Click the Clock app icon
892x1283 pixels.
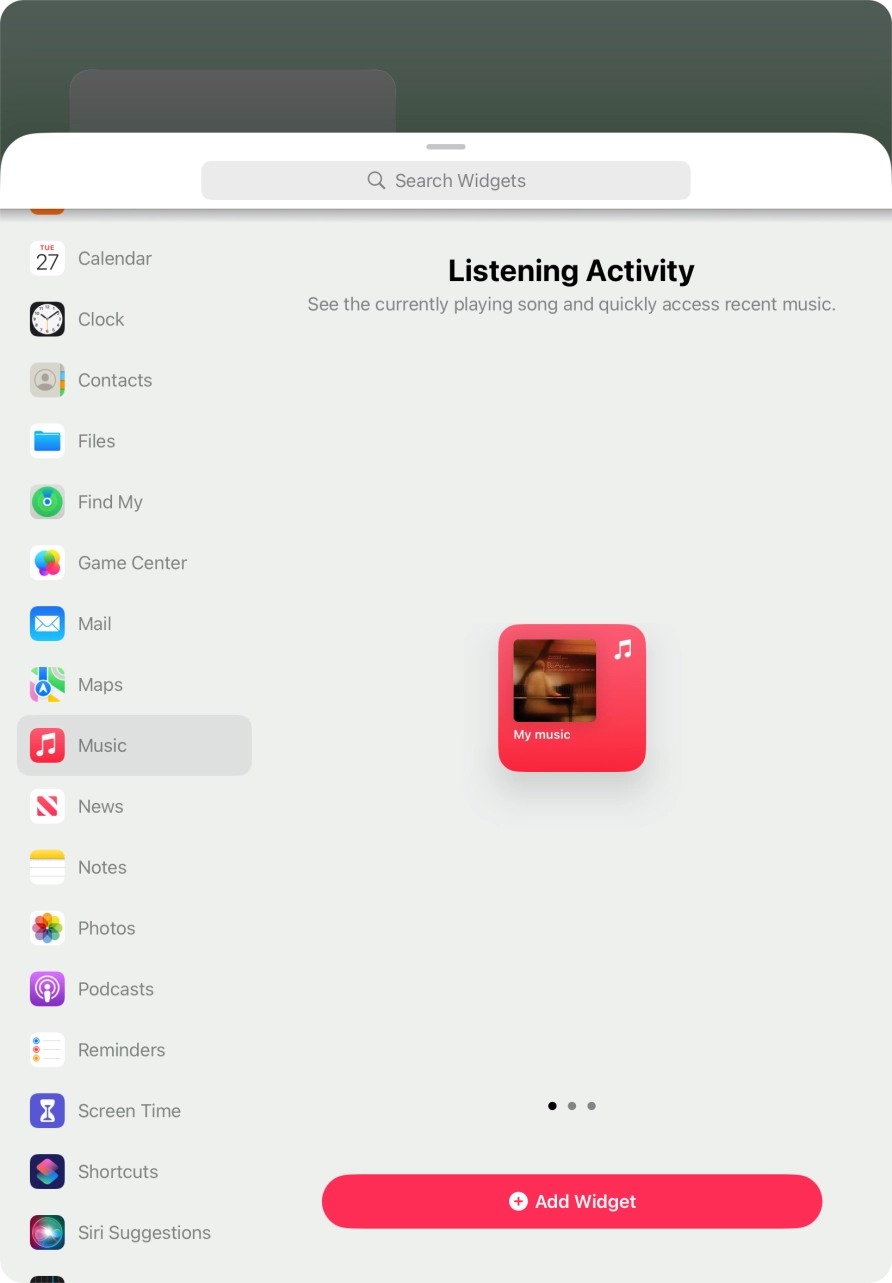47,319
